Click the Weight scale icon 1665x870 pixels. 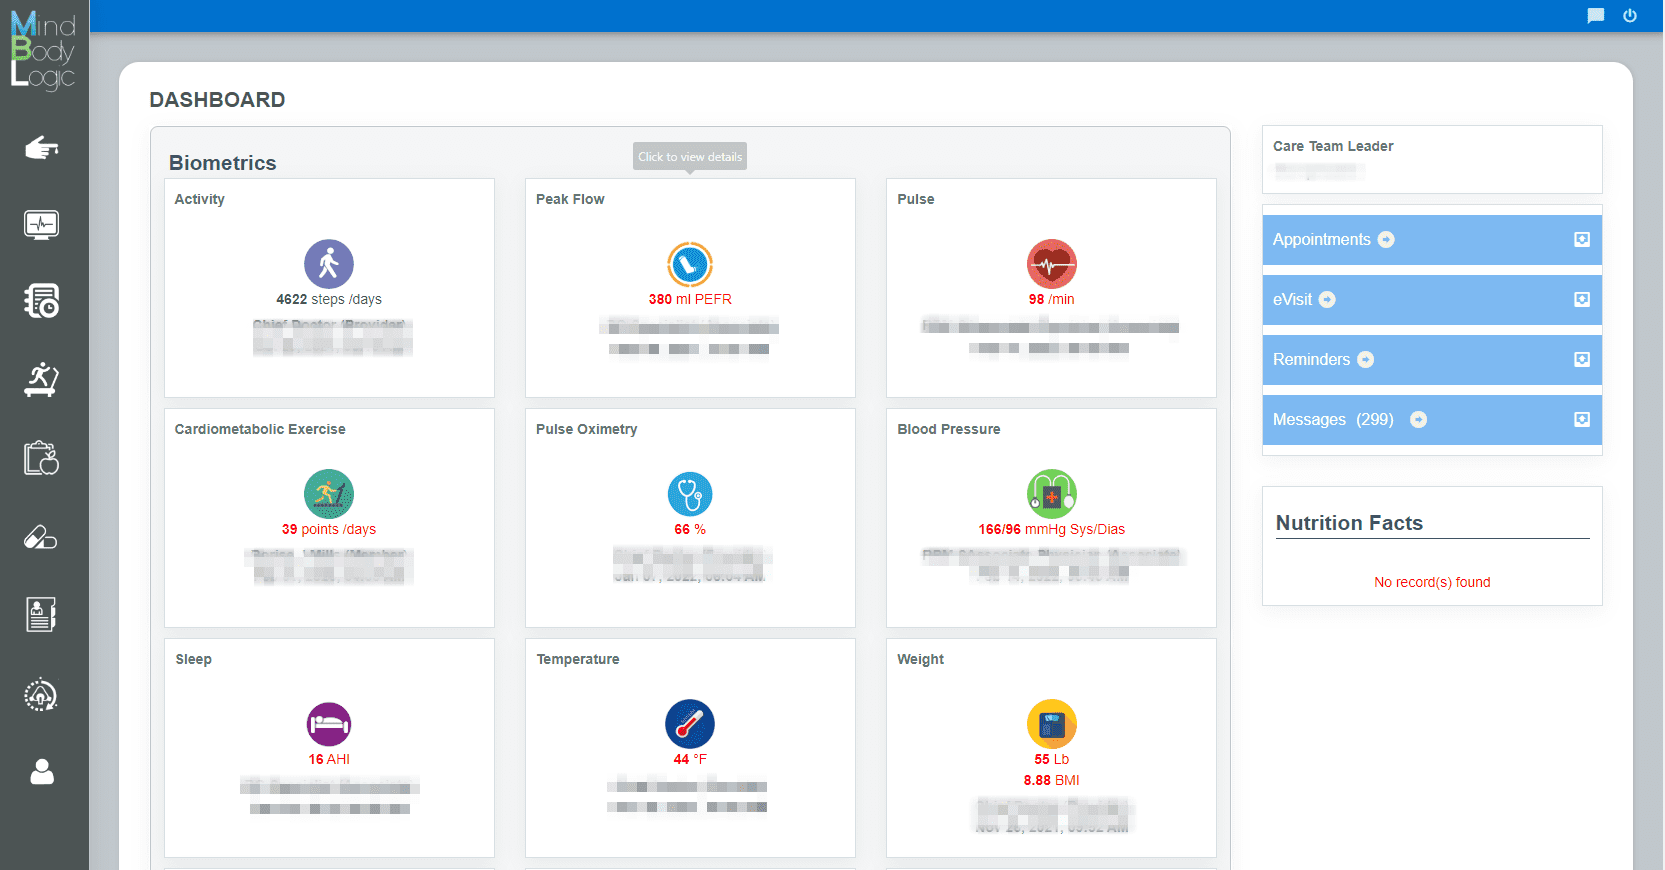click(1052, 724)
